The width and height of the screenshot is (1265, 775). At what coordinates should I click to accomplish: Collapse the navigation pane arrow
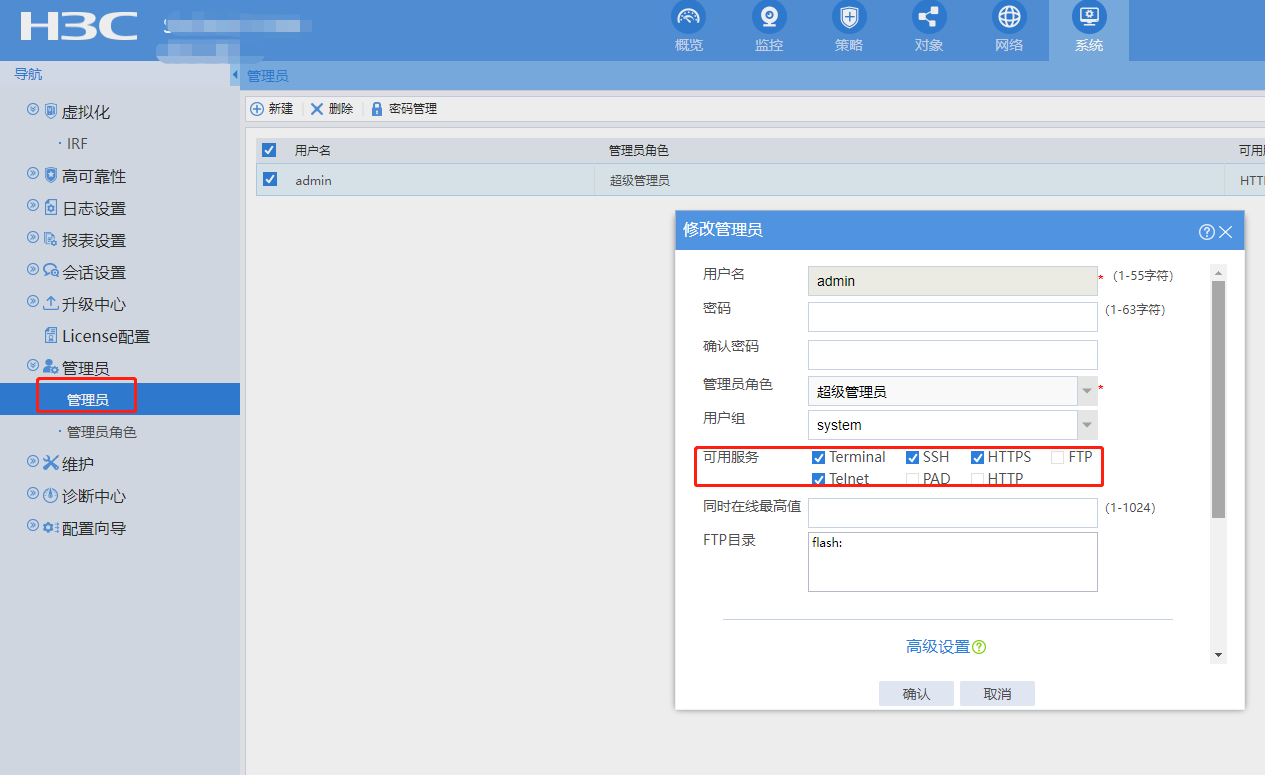pyautogui.click(x=235, y=75)
